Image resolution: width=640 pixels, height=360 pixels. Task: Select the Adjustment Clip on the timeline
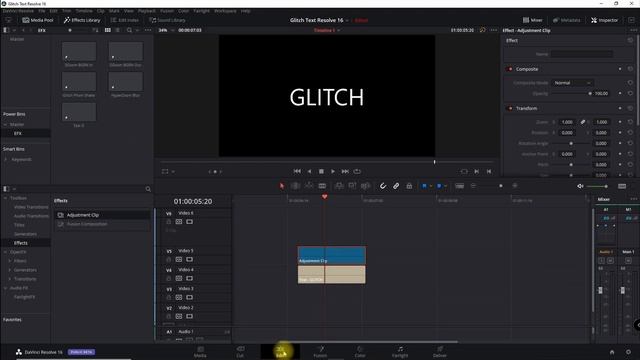tap(331, 256)
